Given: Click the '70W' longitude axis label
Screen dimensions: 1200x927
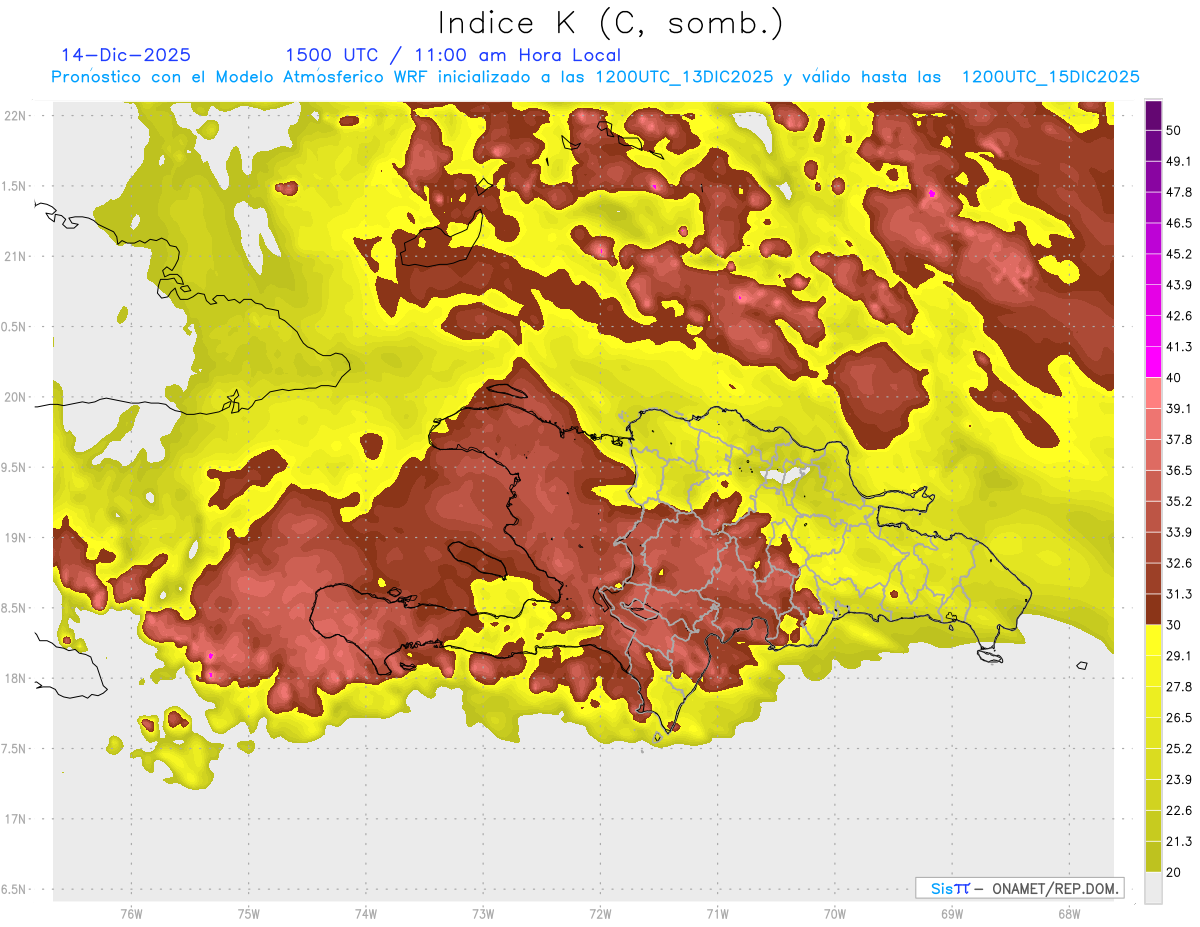Looking at the screenshot, I should point(834,915).
